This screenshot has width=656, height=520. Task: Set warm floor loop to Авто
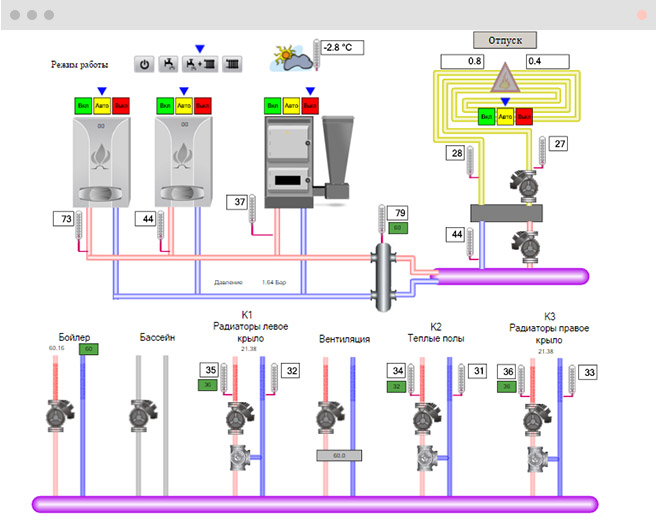(x=505, y=117)
